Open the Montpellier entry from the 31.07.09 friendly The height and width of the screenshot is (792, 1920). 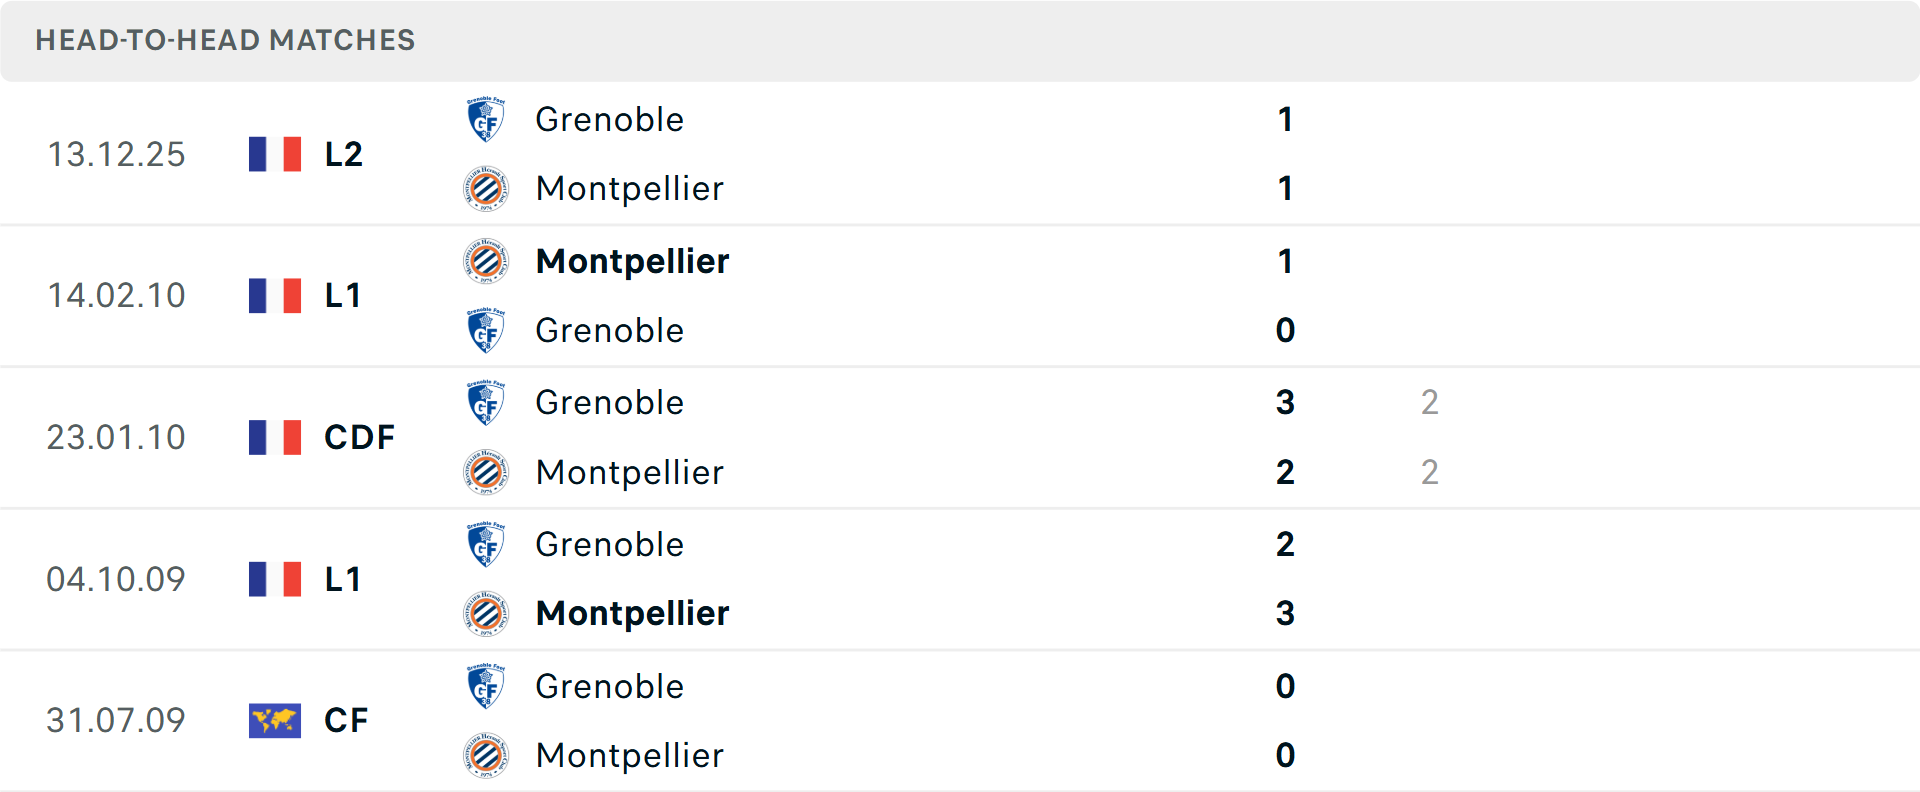click(x=630, y=756)
